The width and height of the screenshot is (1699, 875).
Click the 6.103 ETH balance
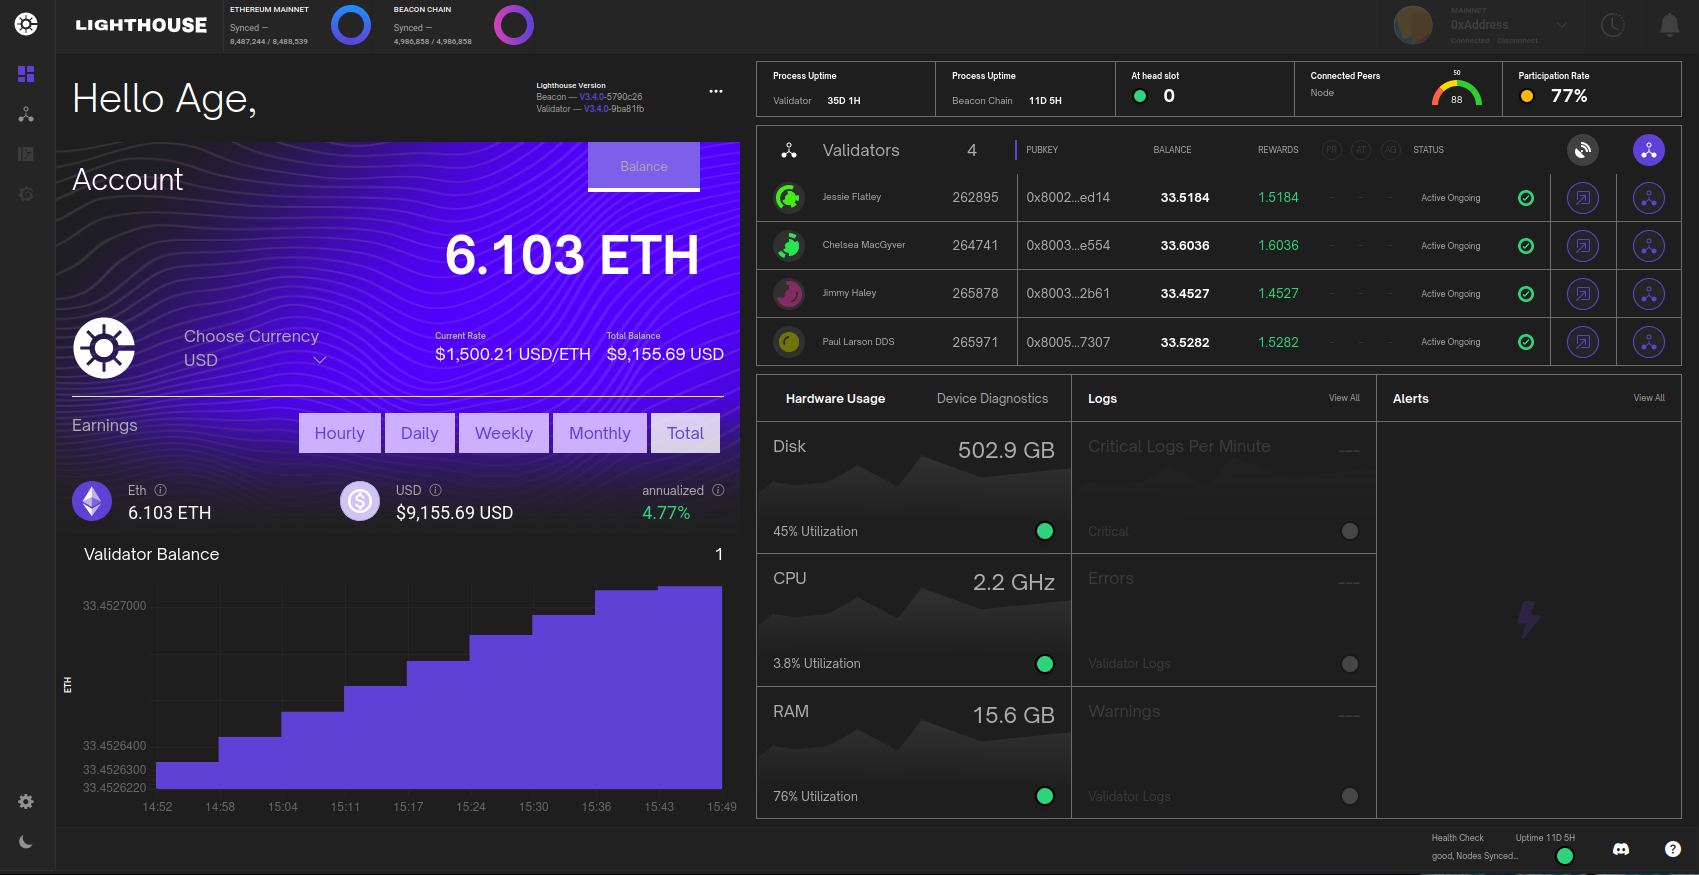572,255
